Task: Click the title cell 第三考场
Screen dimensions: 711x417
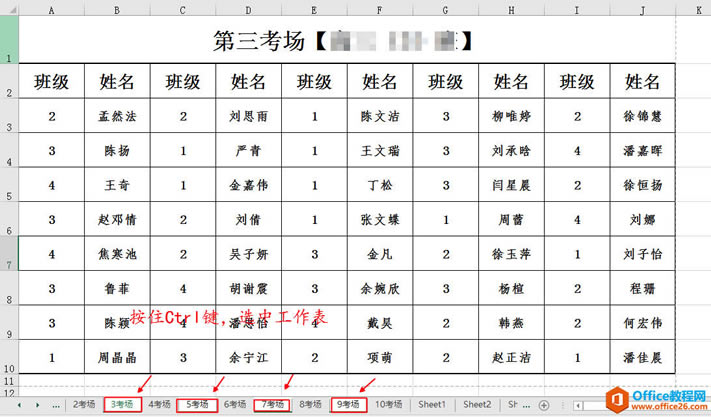Action: click(x=347, y=40)
